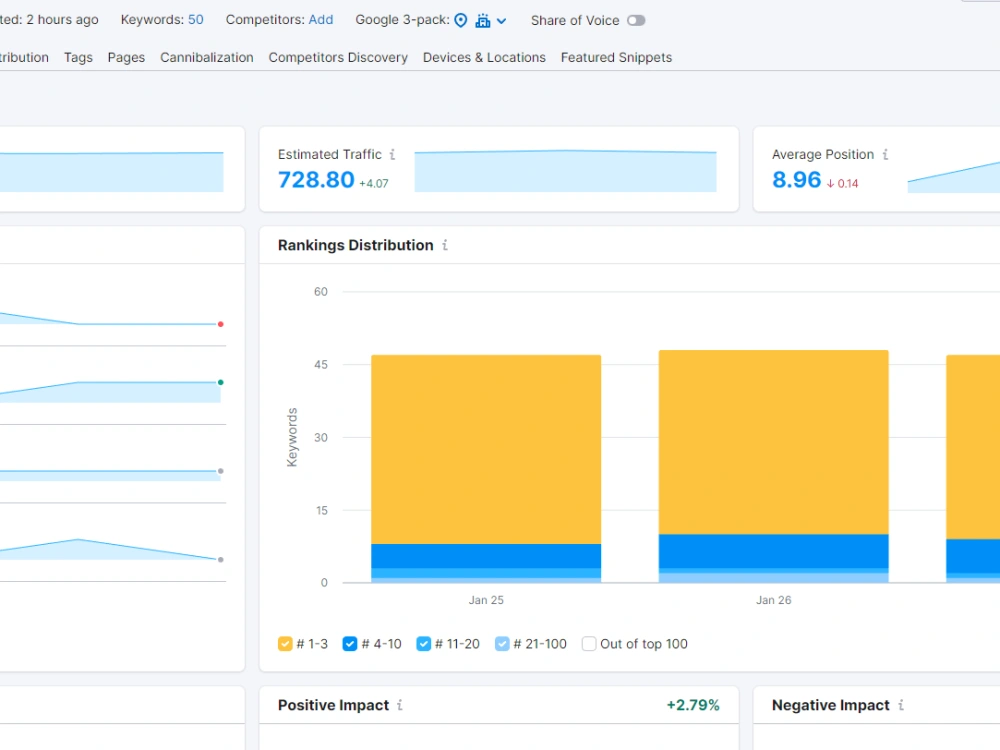Switch to the Cannibalization tab
The image size is (1000, 750).
[x=207, y=57]
